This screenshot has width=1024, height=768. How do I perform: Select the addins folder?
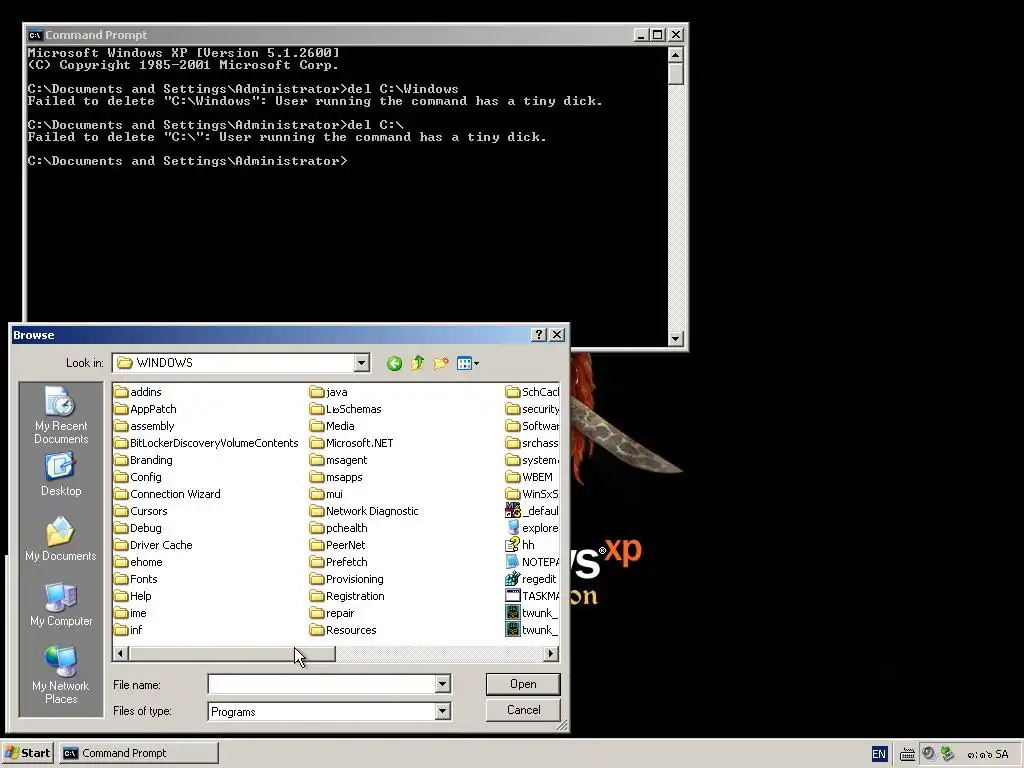138,392
